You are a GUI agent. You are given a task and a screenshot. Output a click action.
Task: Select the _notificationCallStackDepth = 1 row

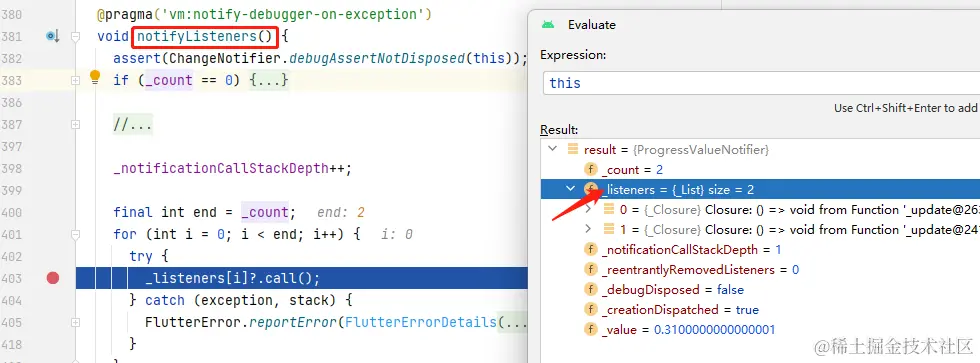(760, 249)
